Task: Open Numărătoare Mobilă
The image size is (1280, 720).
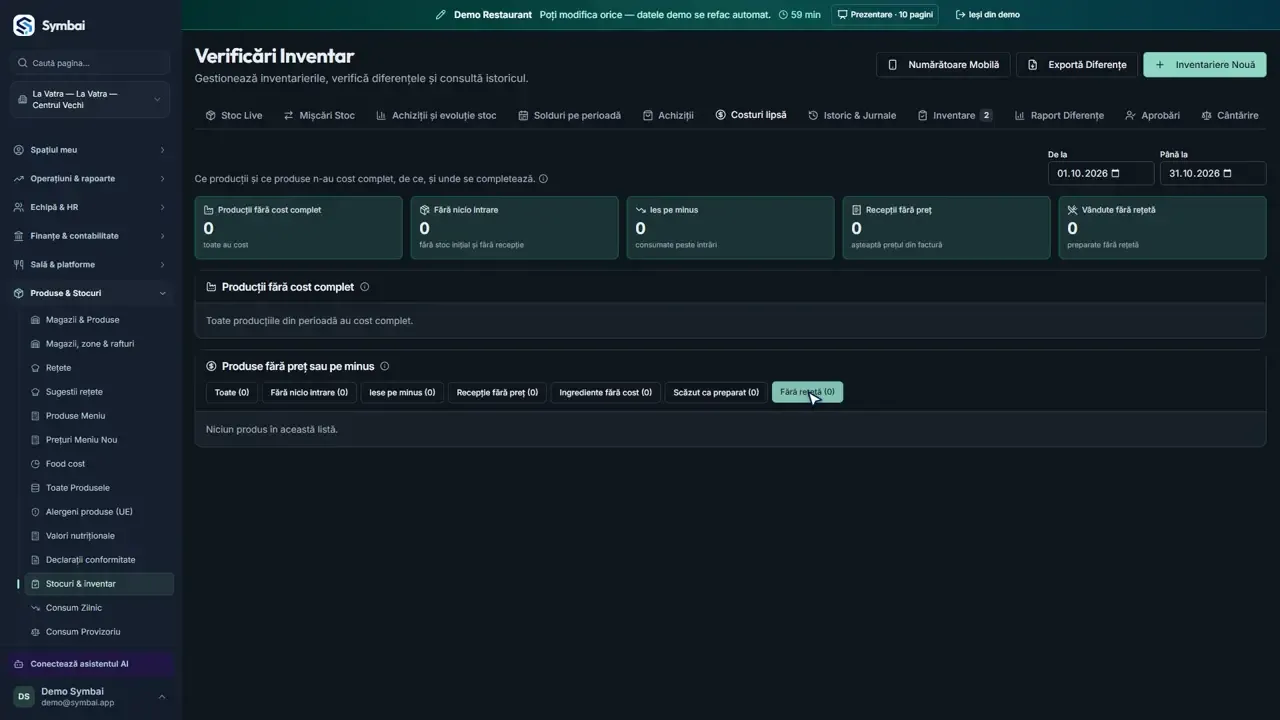Action: (x=943, y=65)
